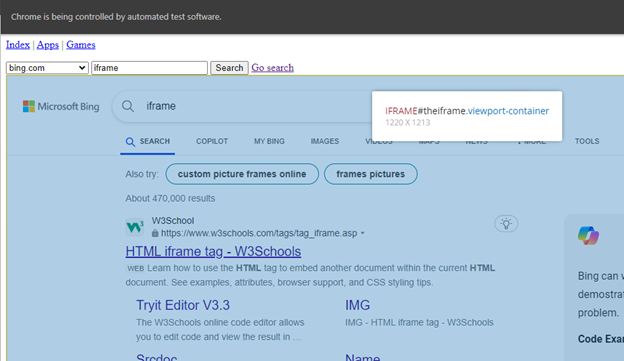Open the Apps link
The height and width of the screenshot is (361, 624).
(x=48, y=45)
